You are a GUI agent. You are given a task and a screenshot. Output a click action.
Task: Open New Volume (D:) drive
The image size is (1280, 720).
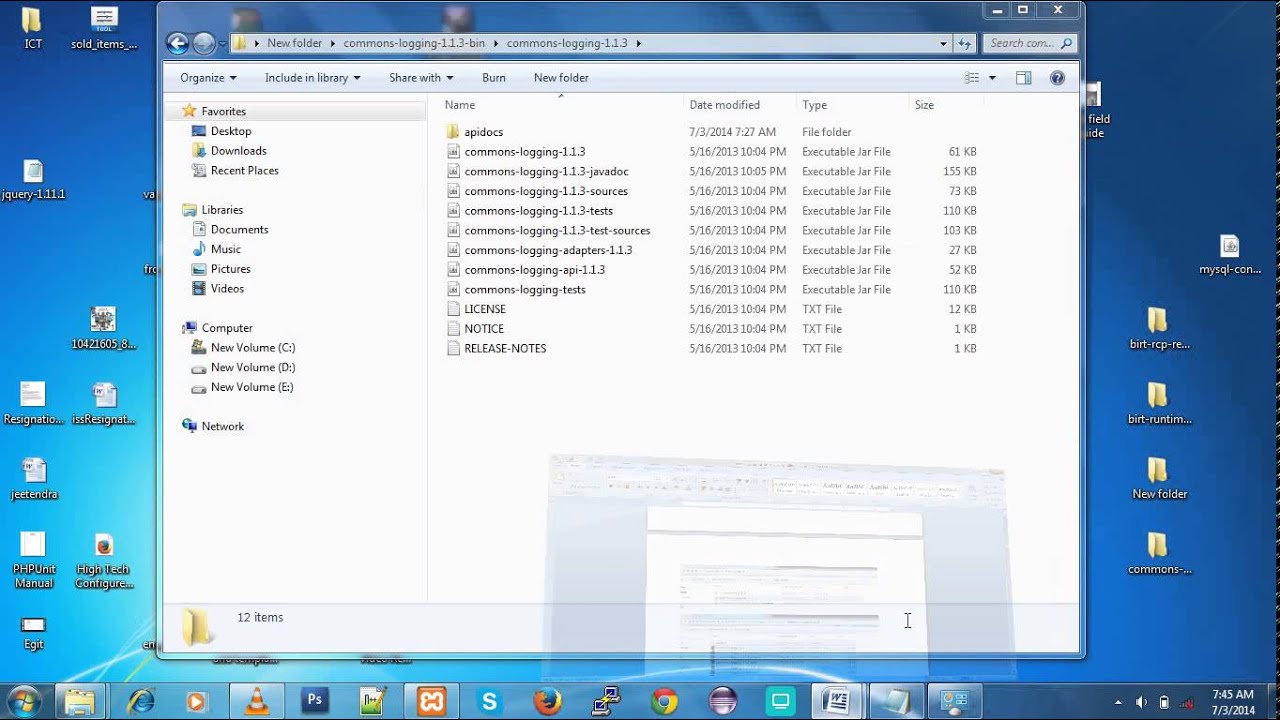click(252, 368)
